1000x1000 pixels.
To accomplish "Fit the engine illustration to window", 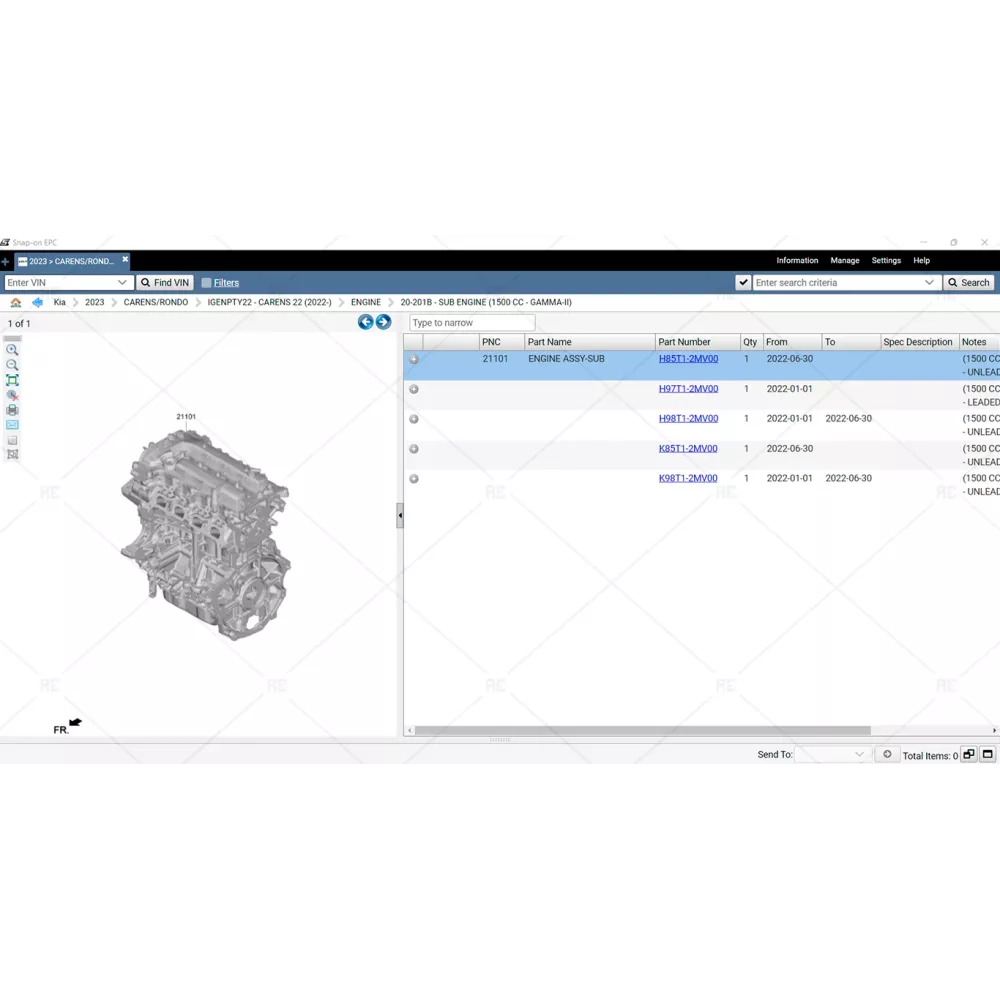I will click(12, 380).
